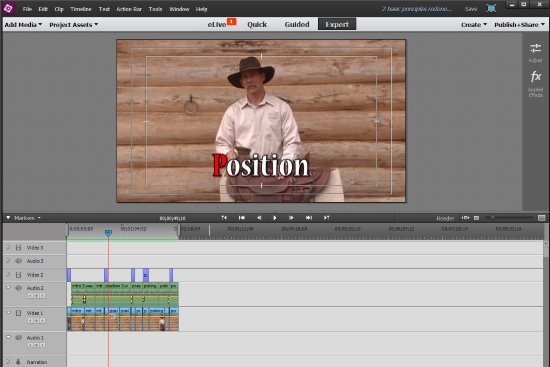Open the Edit menu

click(x=43, y=9)
